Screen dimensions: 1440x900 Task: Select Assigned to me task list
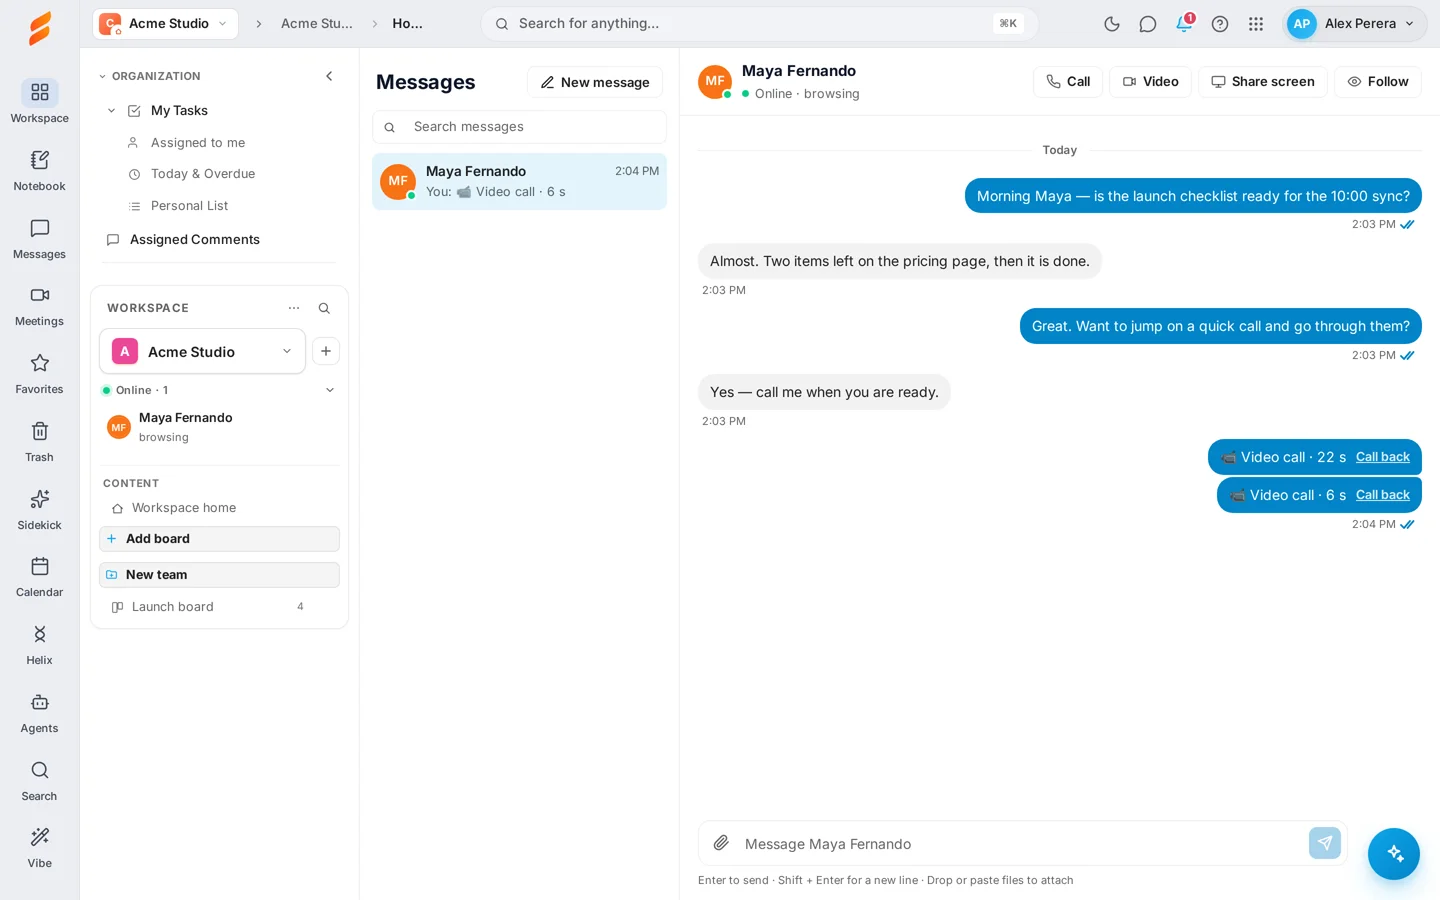coord(198,143)
